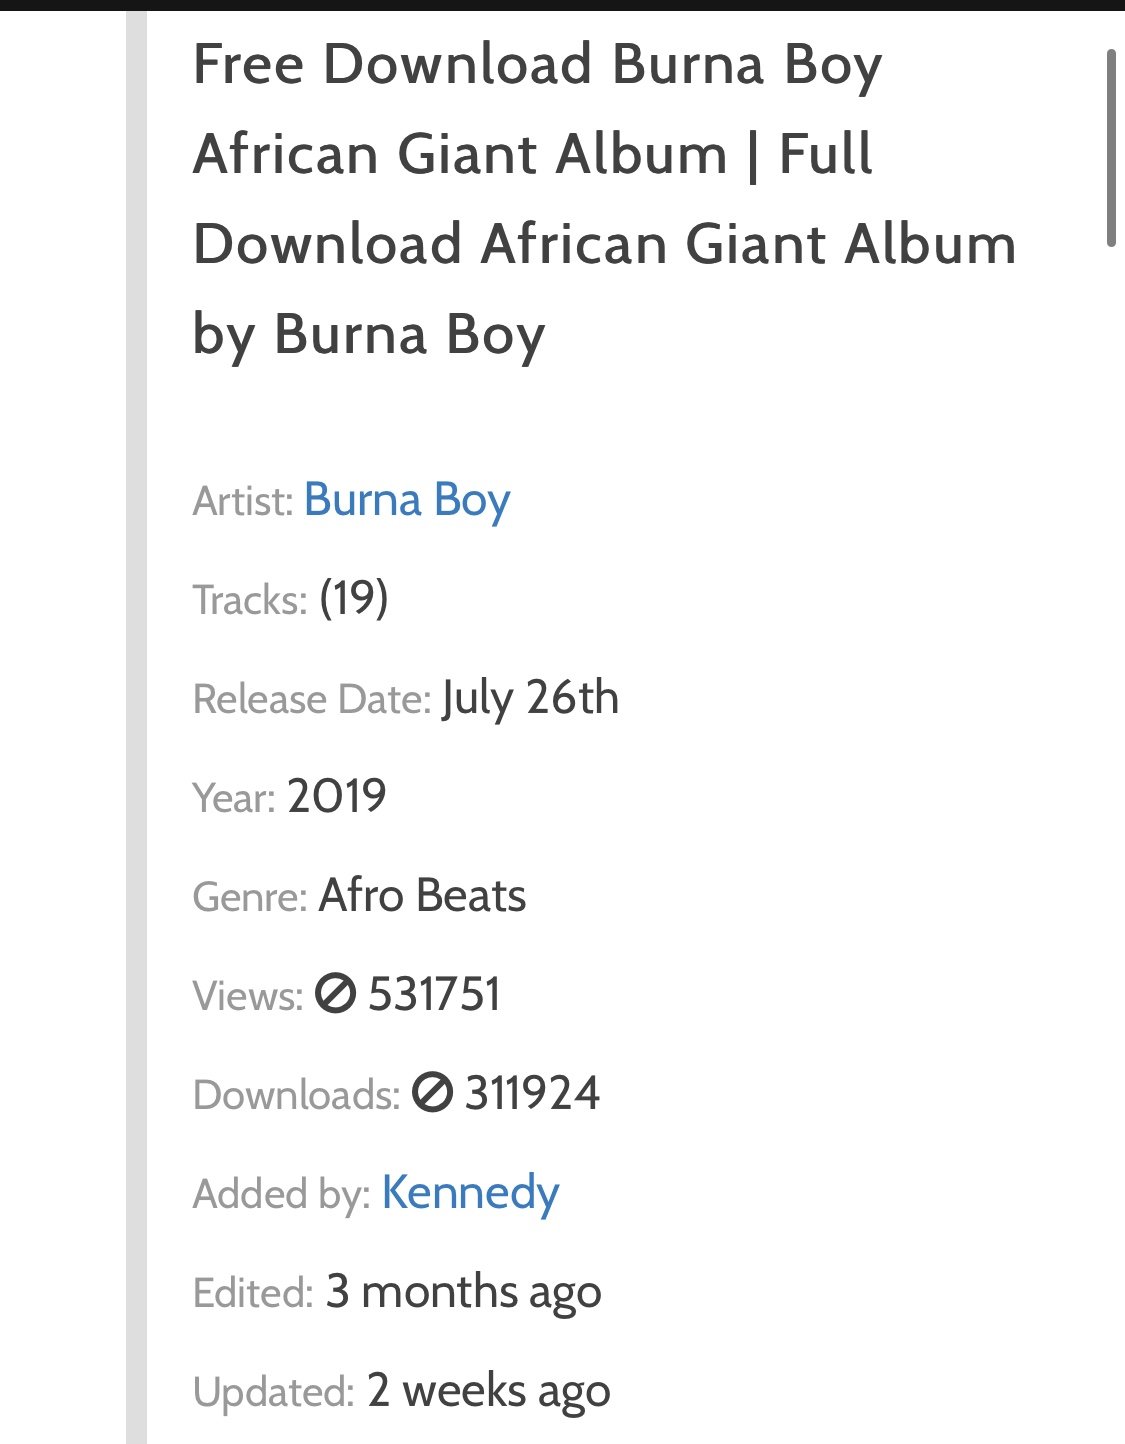Click the 311924 downloads count
1125x1444 pixels.
click(x=532, y=1092)
